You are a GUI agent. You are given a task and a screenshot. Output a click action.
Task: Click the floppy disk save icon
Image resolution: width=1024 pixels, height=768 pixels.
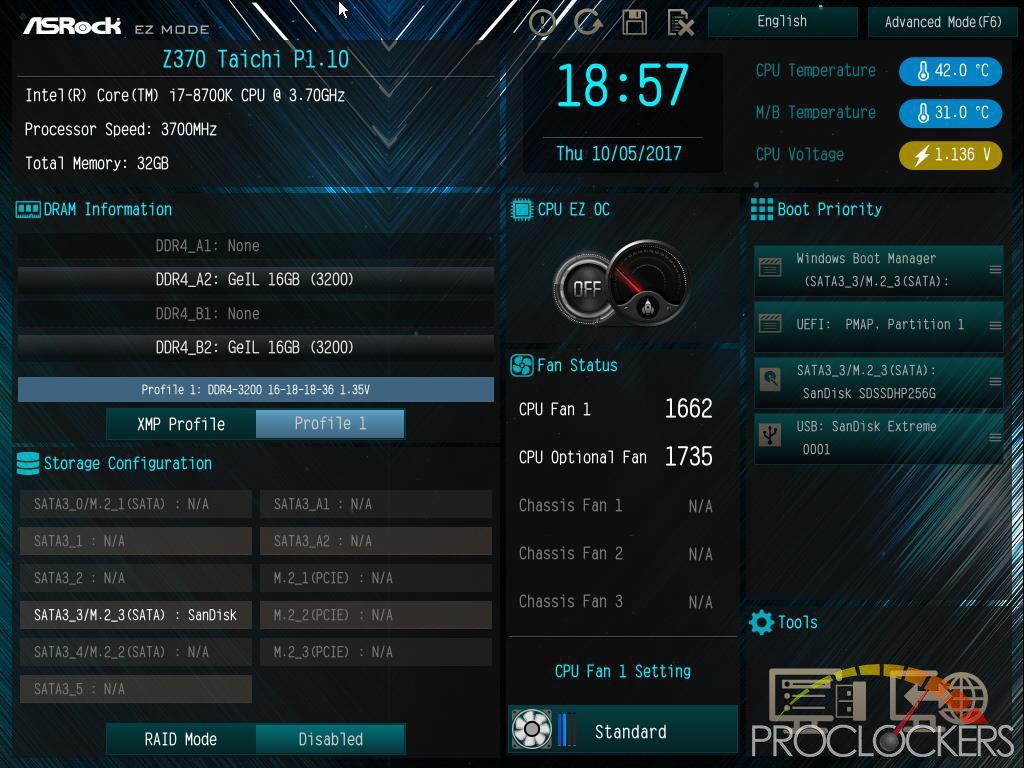click(634, 23)
